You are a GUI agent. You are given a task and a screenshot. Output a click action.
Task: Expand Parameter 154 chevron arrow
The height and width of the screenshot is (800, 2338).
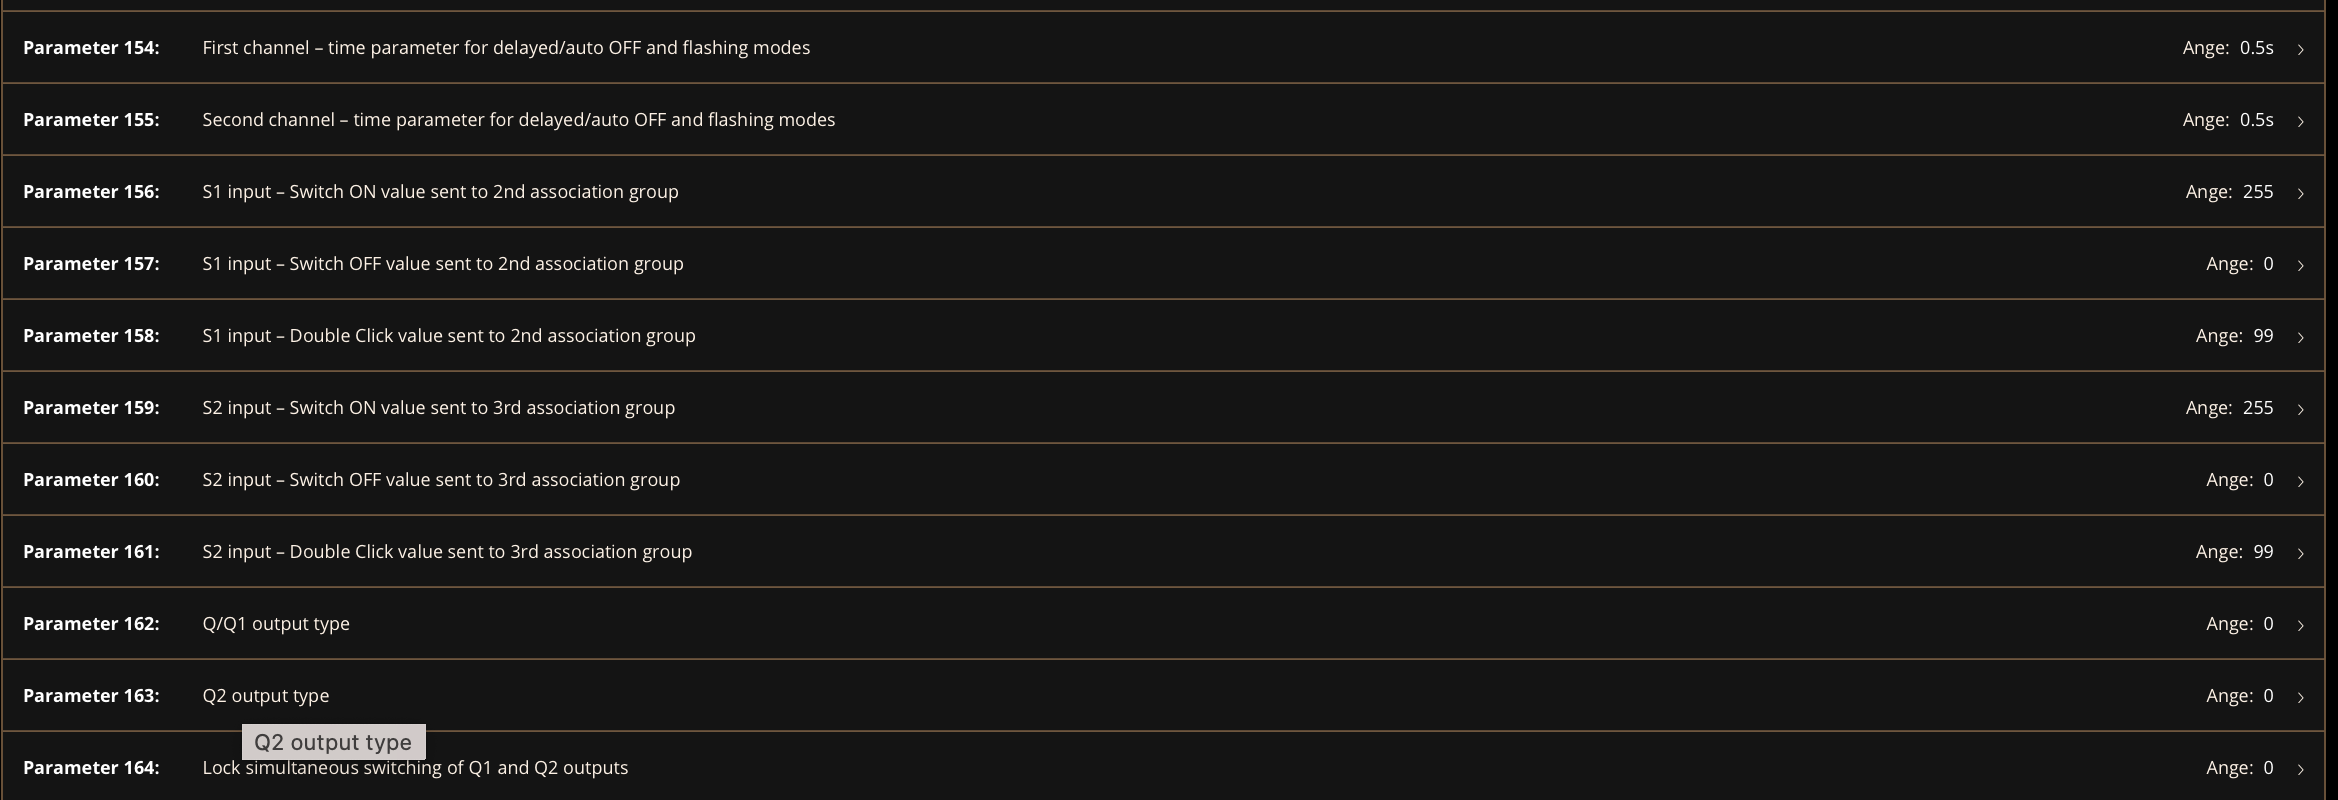(x=2300, y=49)
